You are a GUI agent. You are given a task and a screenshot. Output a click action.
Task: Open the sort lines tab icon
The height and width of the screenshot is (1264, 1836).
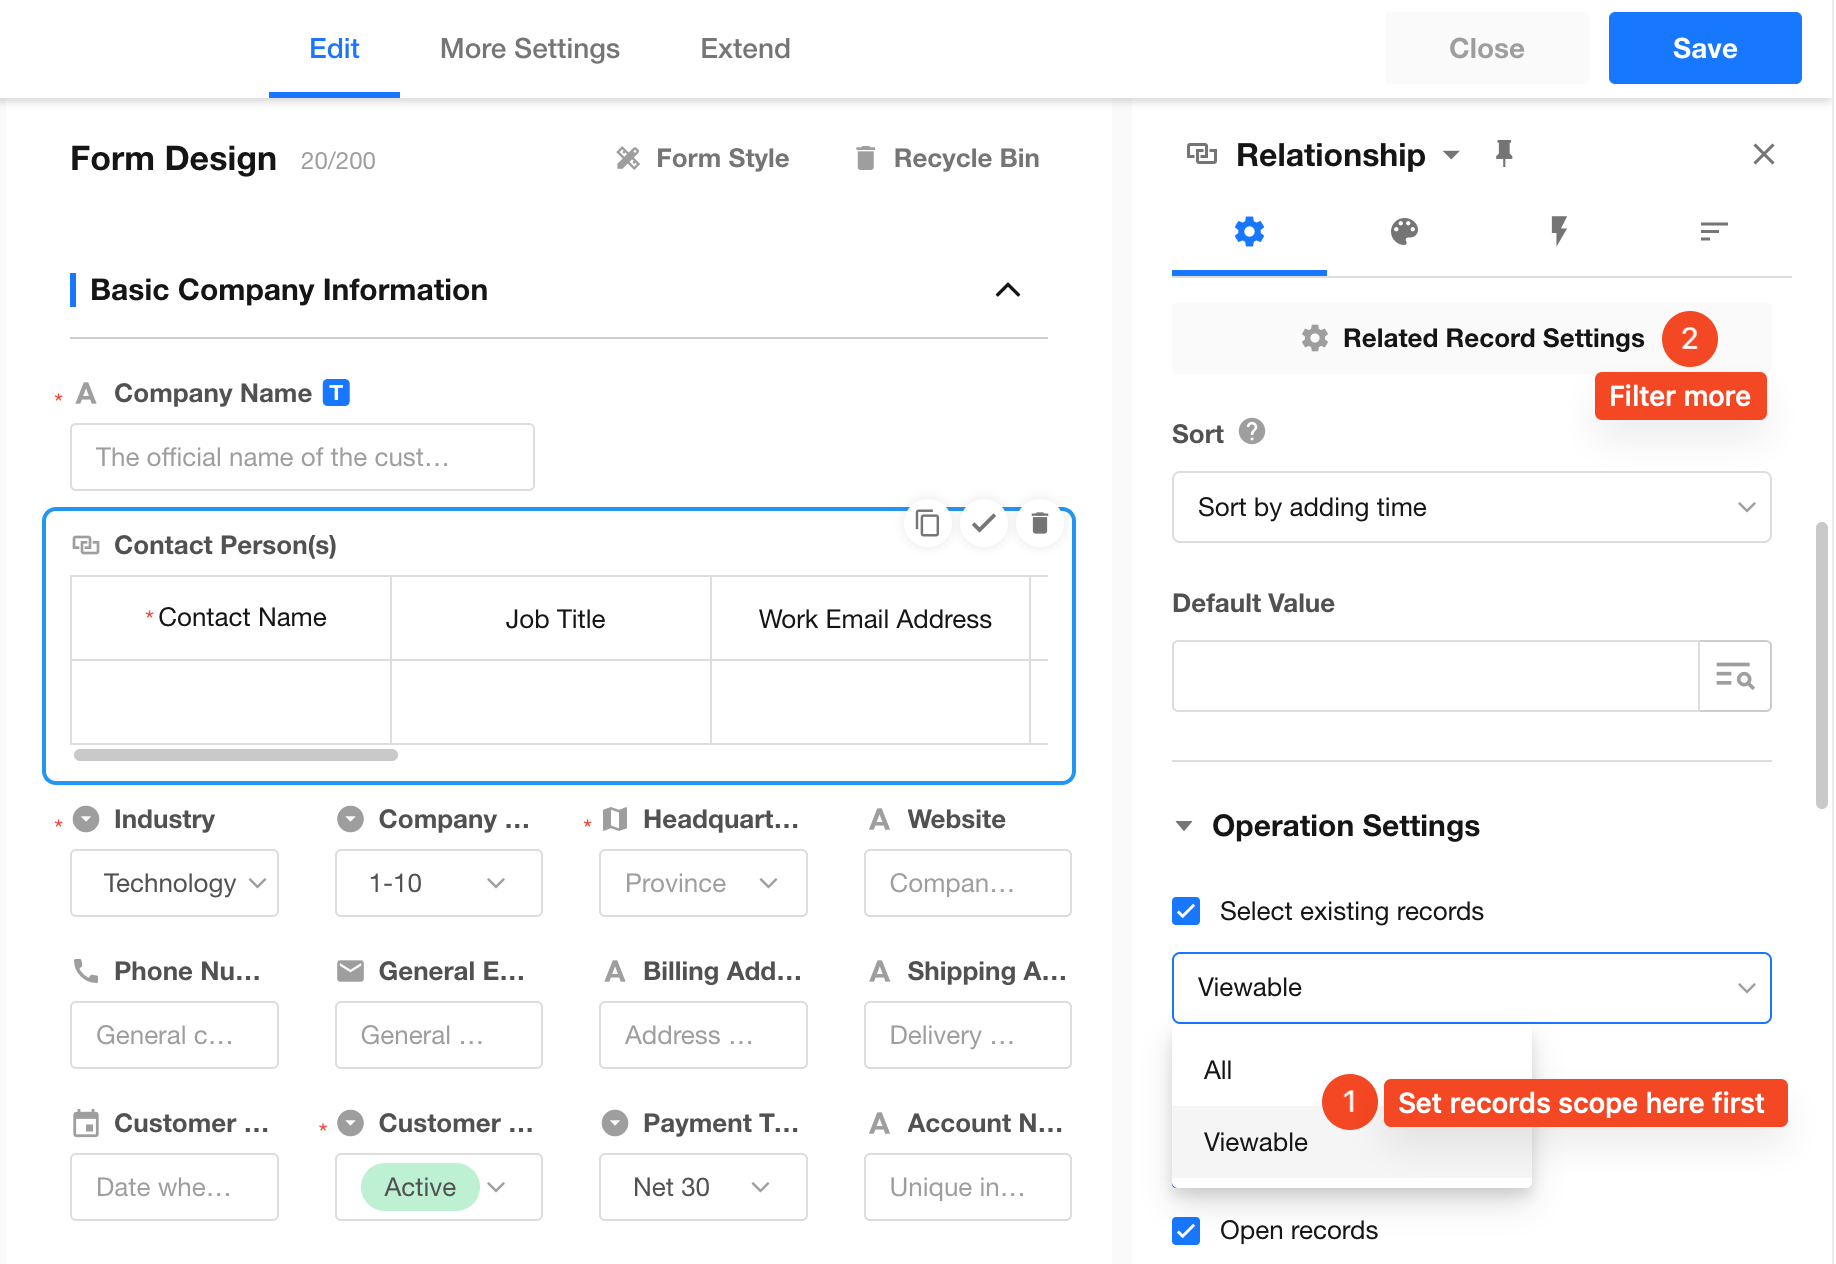pyautogui.click(x=1713, y=232)
